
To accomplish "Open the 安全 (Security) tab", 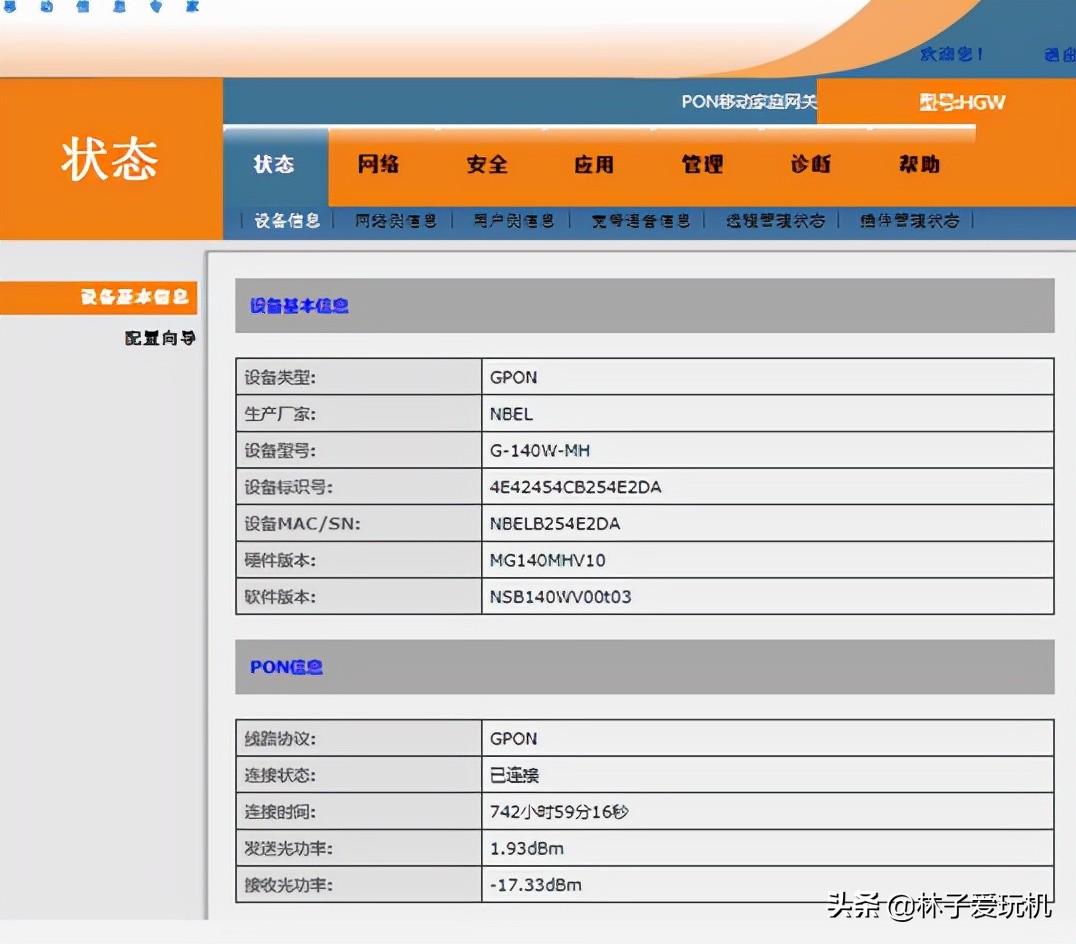I will [x=487, y=164].
